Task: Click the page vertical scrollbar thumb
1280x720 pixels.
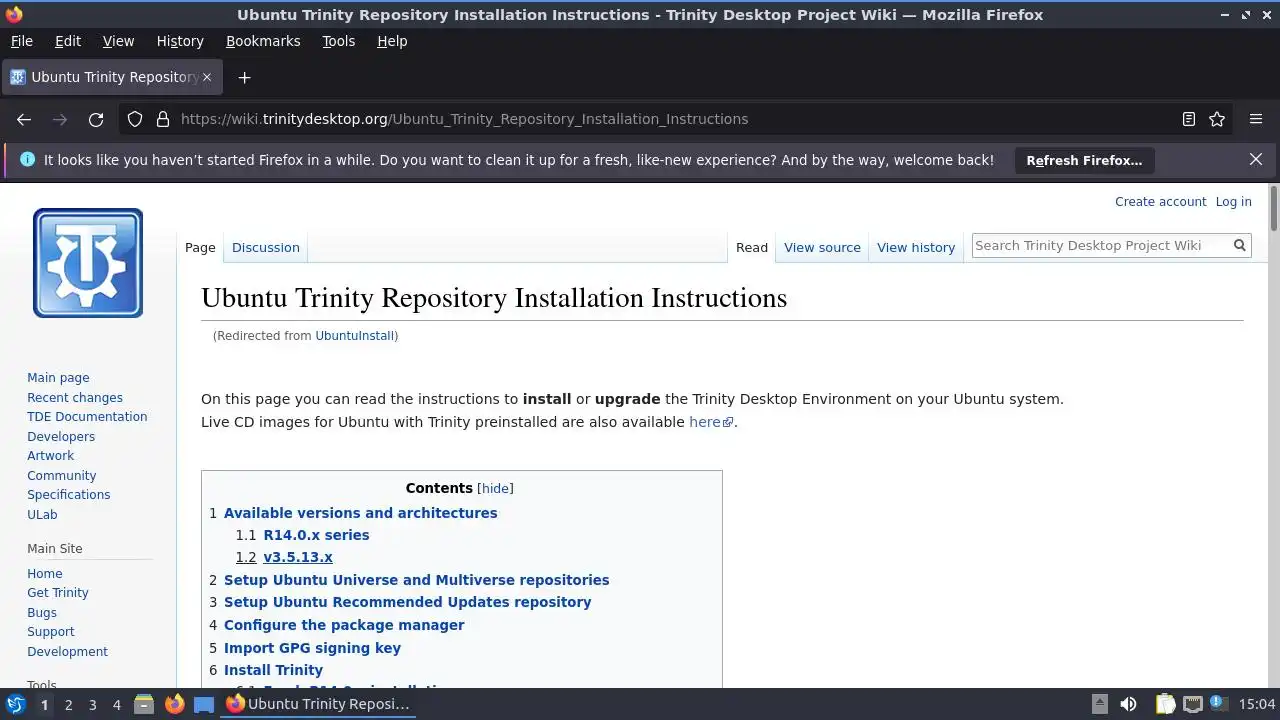Action: pos(1273,208)
